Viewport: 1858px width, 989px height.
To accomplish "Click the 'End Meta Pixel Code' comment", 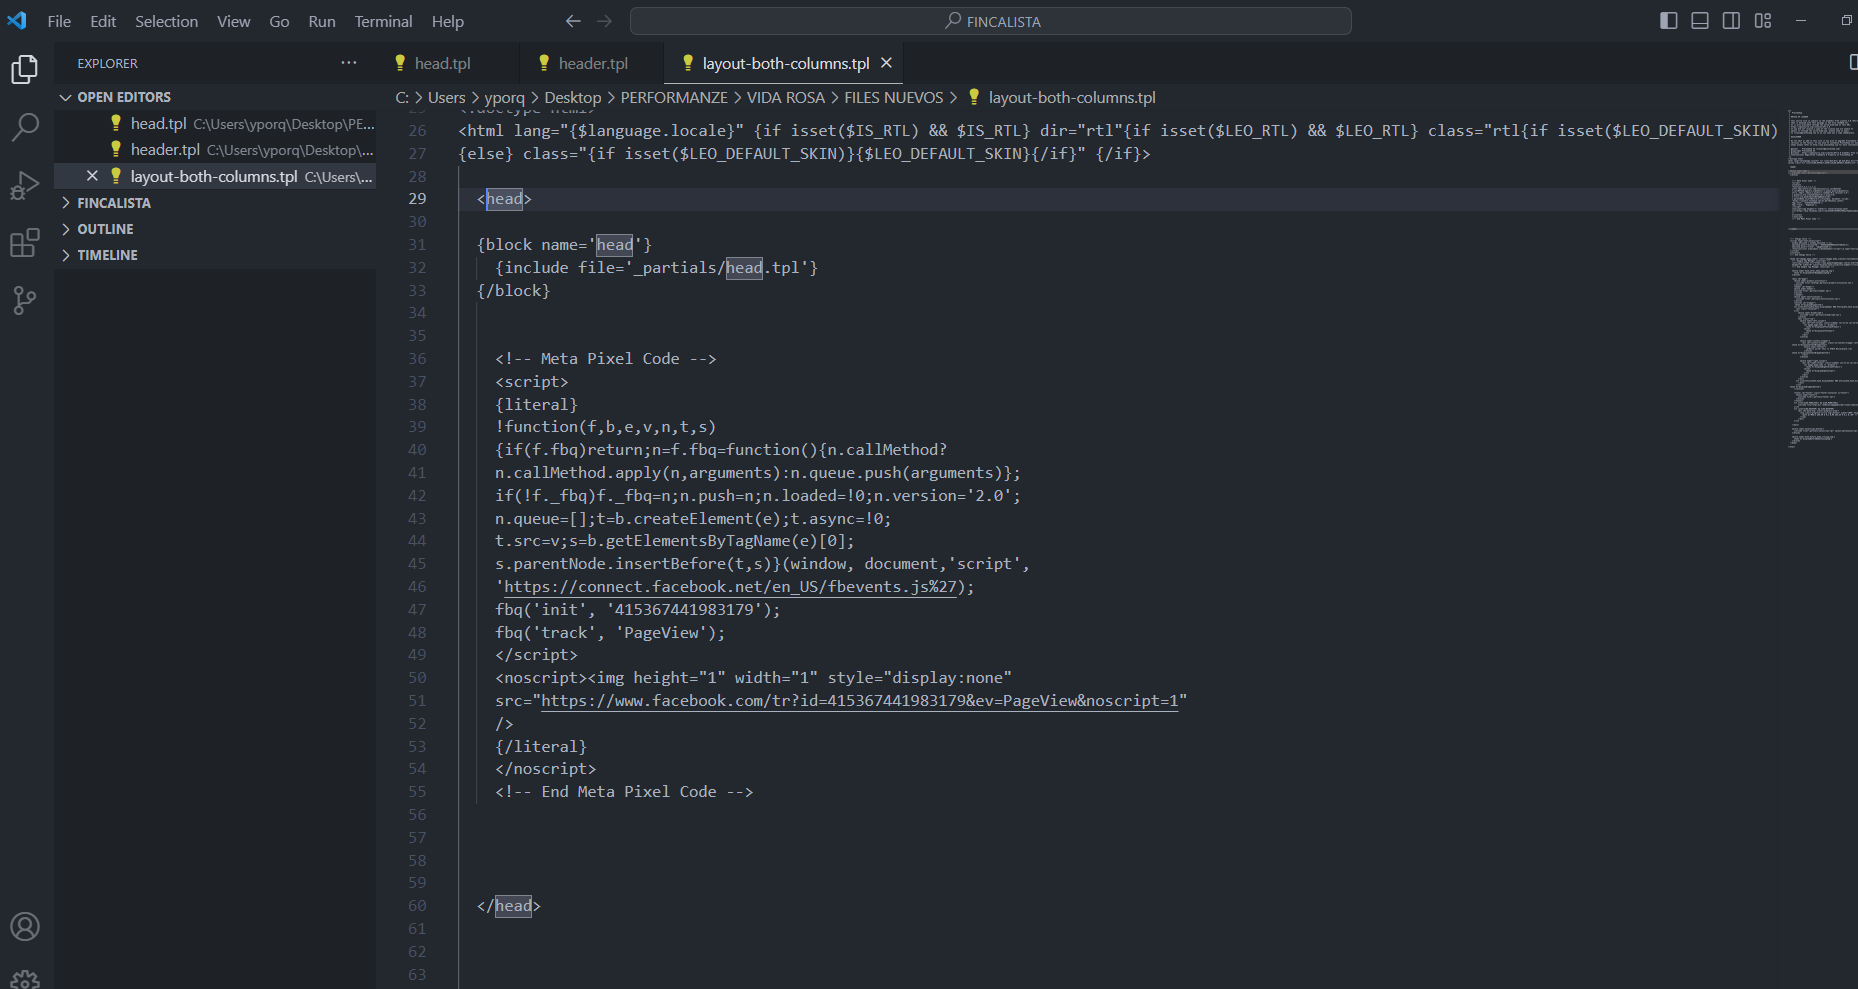I will click(x=624, y=792).
